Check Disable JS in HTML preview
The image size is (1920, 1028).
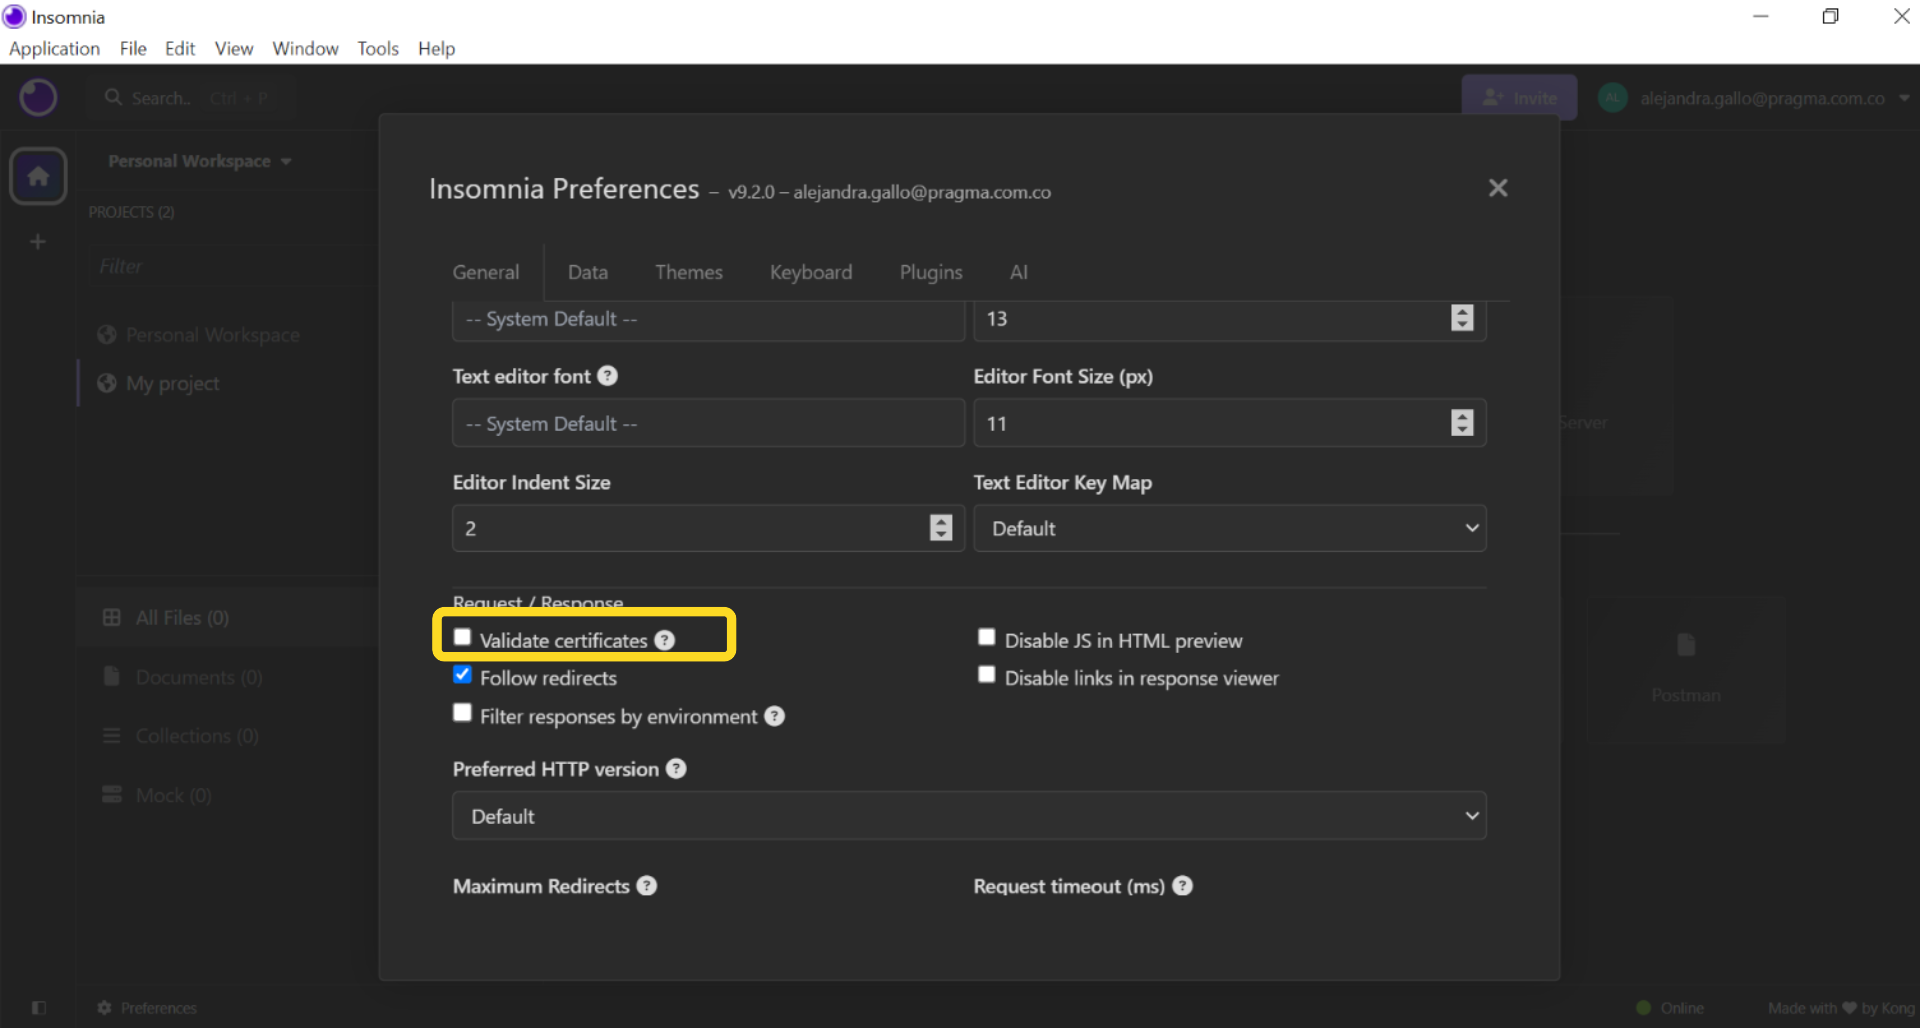coord(987,637)
